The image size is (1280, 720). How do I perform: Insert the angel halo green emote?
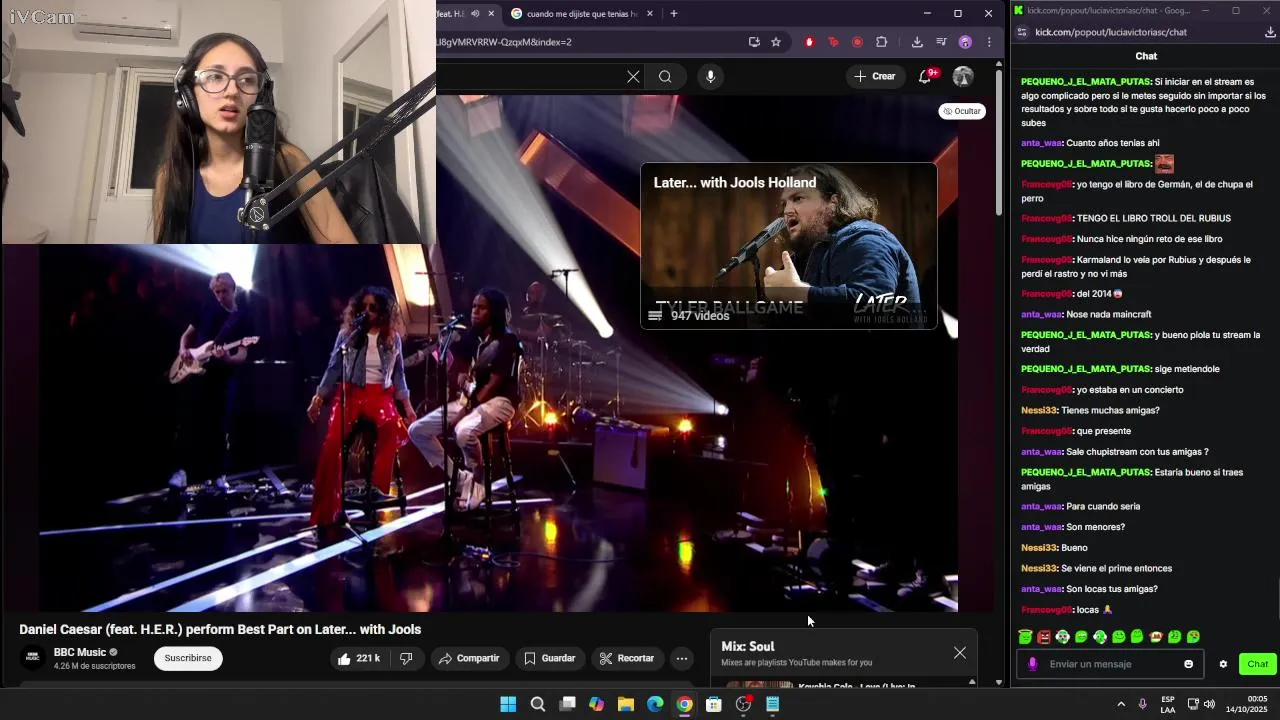coord(1025,637)
